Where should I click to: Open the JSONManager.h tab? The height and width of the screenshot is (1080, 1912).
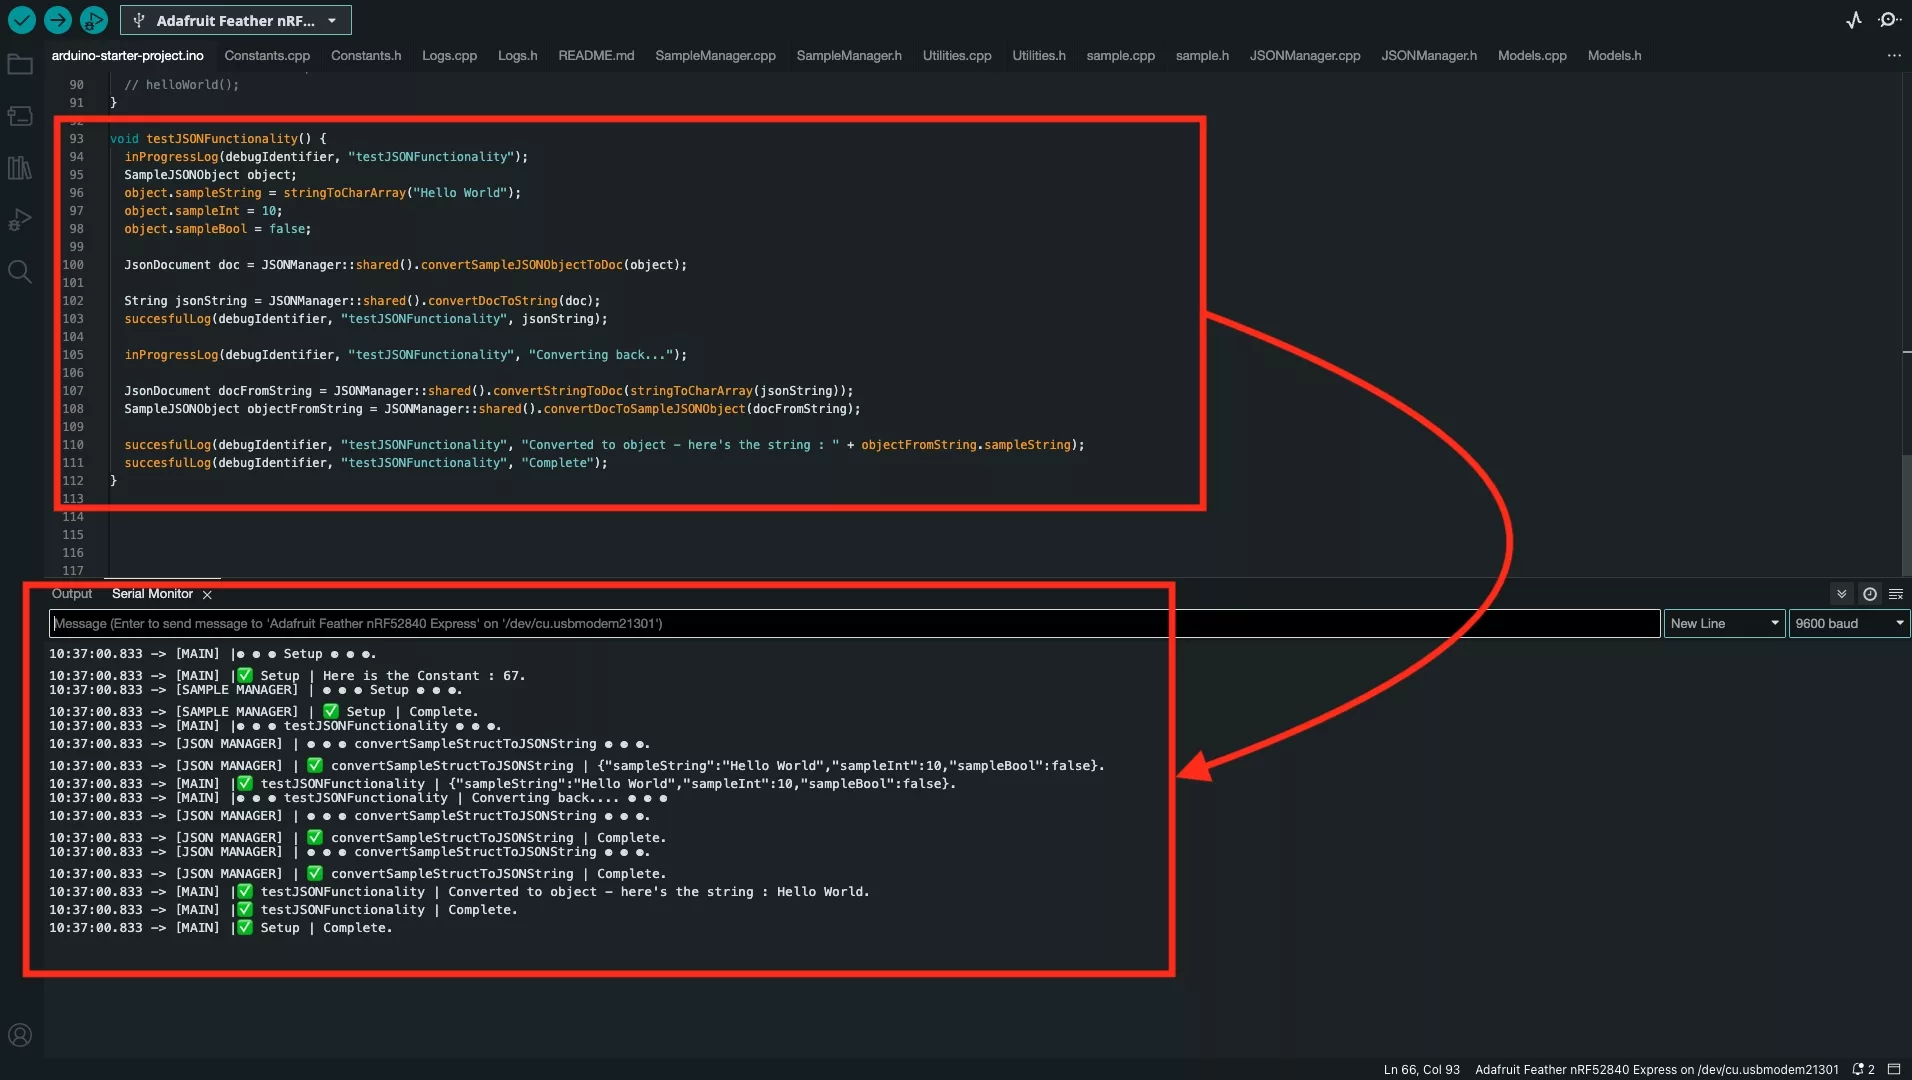1429,56
